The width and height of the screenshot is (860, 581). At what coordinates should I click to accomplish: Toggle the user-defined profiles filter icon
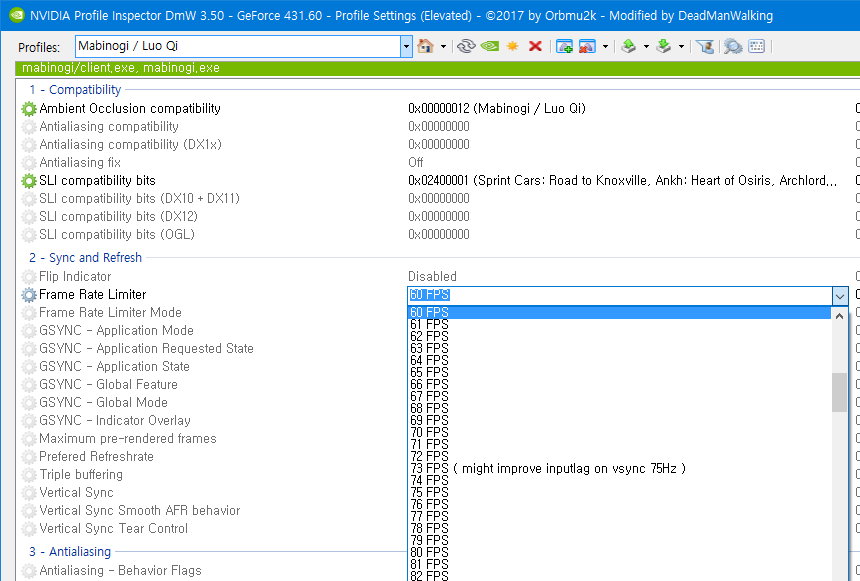point(705,46)
